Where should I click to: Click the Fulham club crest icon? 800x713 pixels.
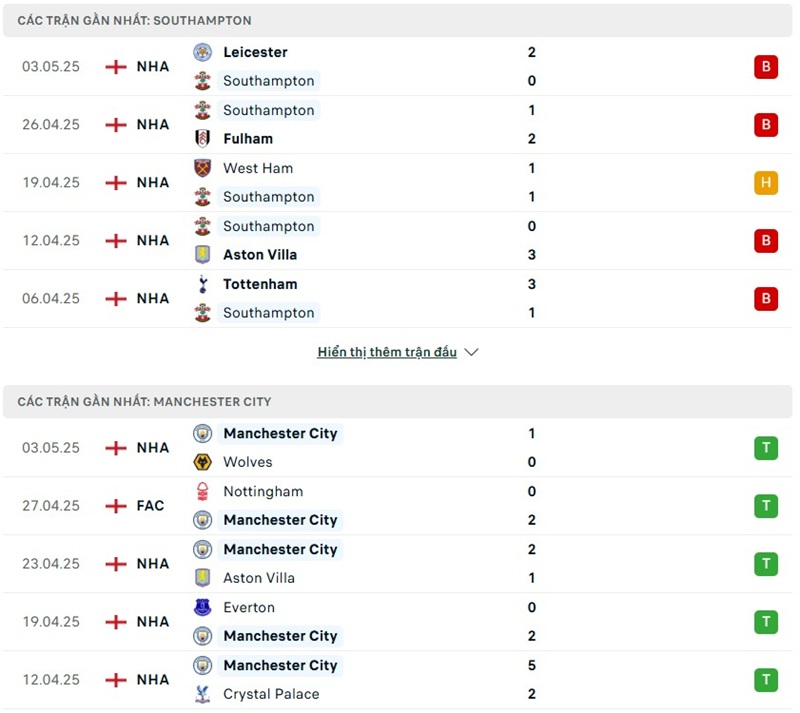pyautogui.click(x=203, y=139)
